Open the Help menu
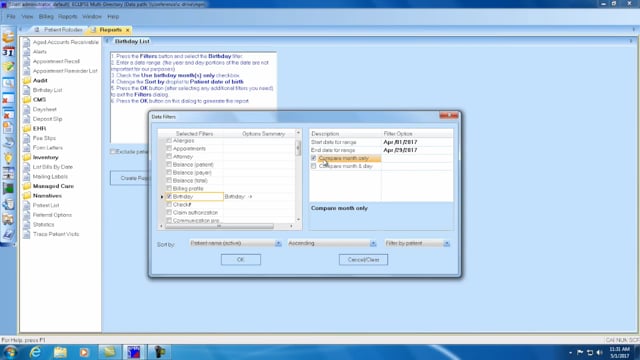The width and height of the screenshot is (640, 360). click(113, 17)
